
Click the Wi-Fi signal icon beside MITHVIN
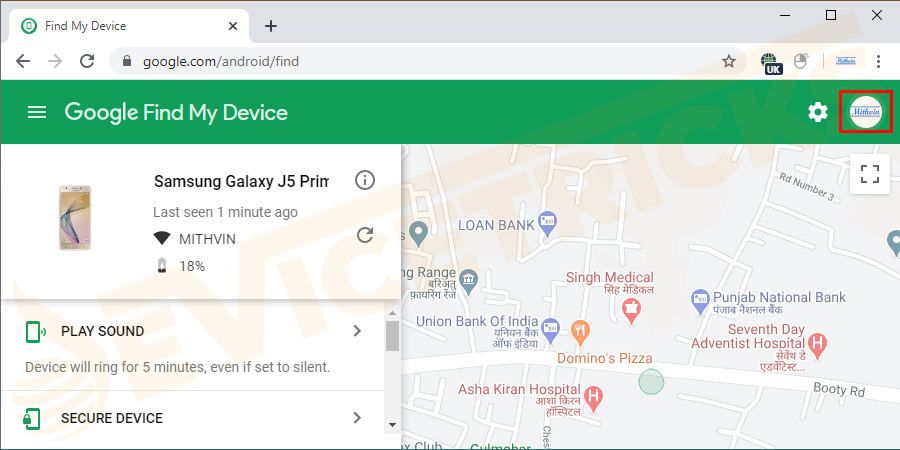click(x=162, y=239)
